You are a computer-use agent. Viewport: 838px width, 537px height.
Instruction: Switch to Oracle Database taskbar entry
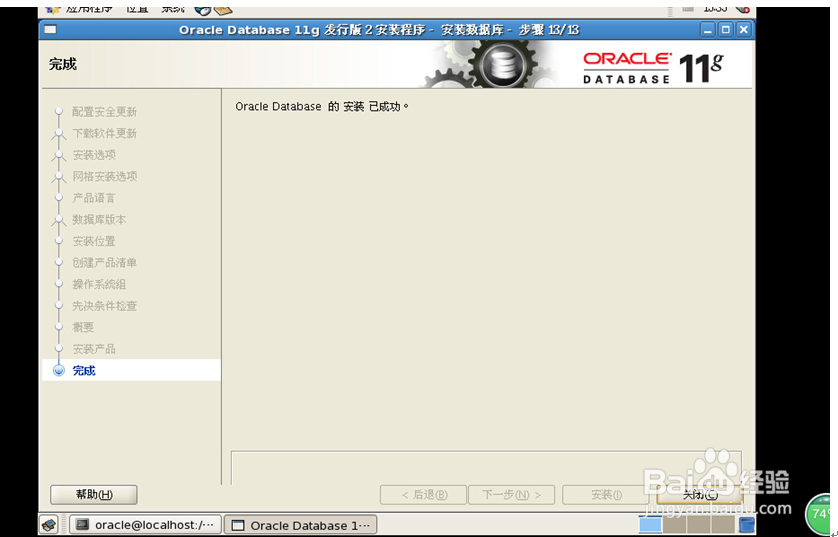301,525
